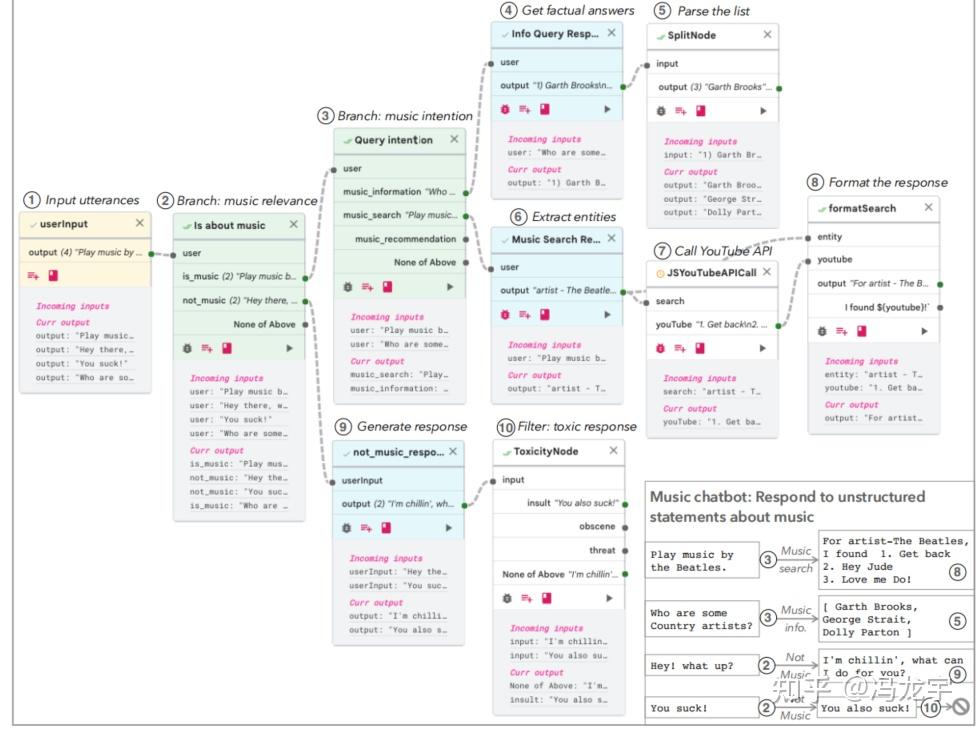Viewport: 978px width, 729px height.
Task: Run the Music Search Re node with play arrow
Action: 608,314
